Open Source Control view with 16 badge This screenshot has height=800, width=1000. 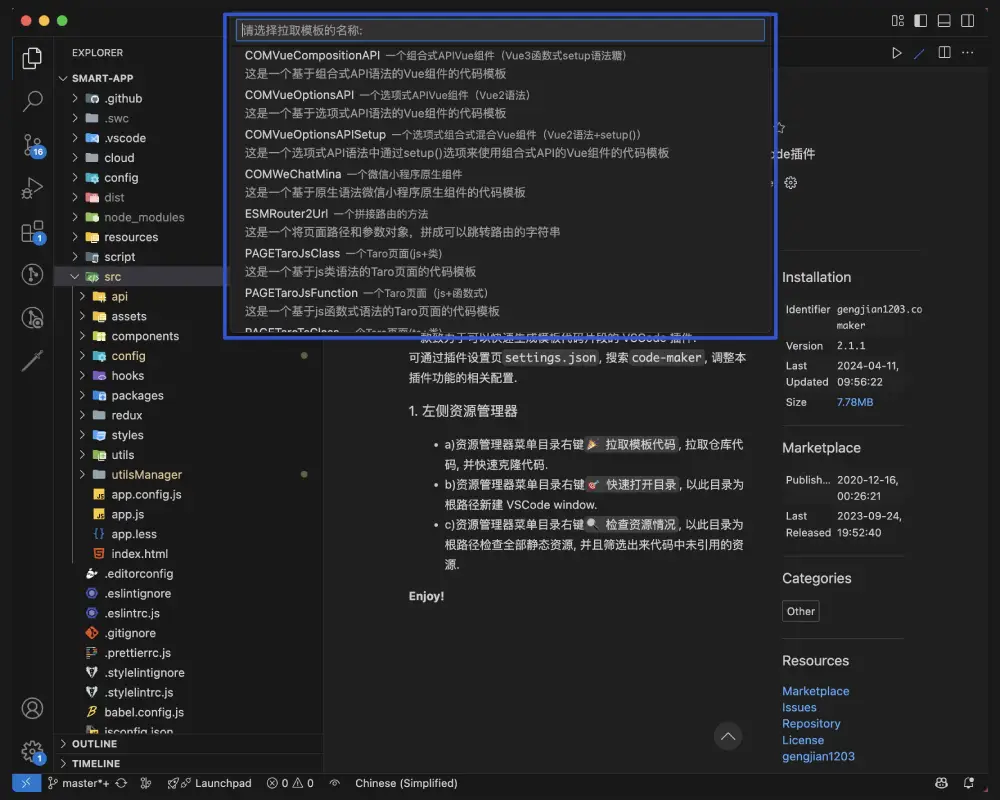(33, 145)
